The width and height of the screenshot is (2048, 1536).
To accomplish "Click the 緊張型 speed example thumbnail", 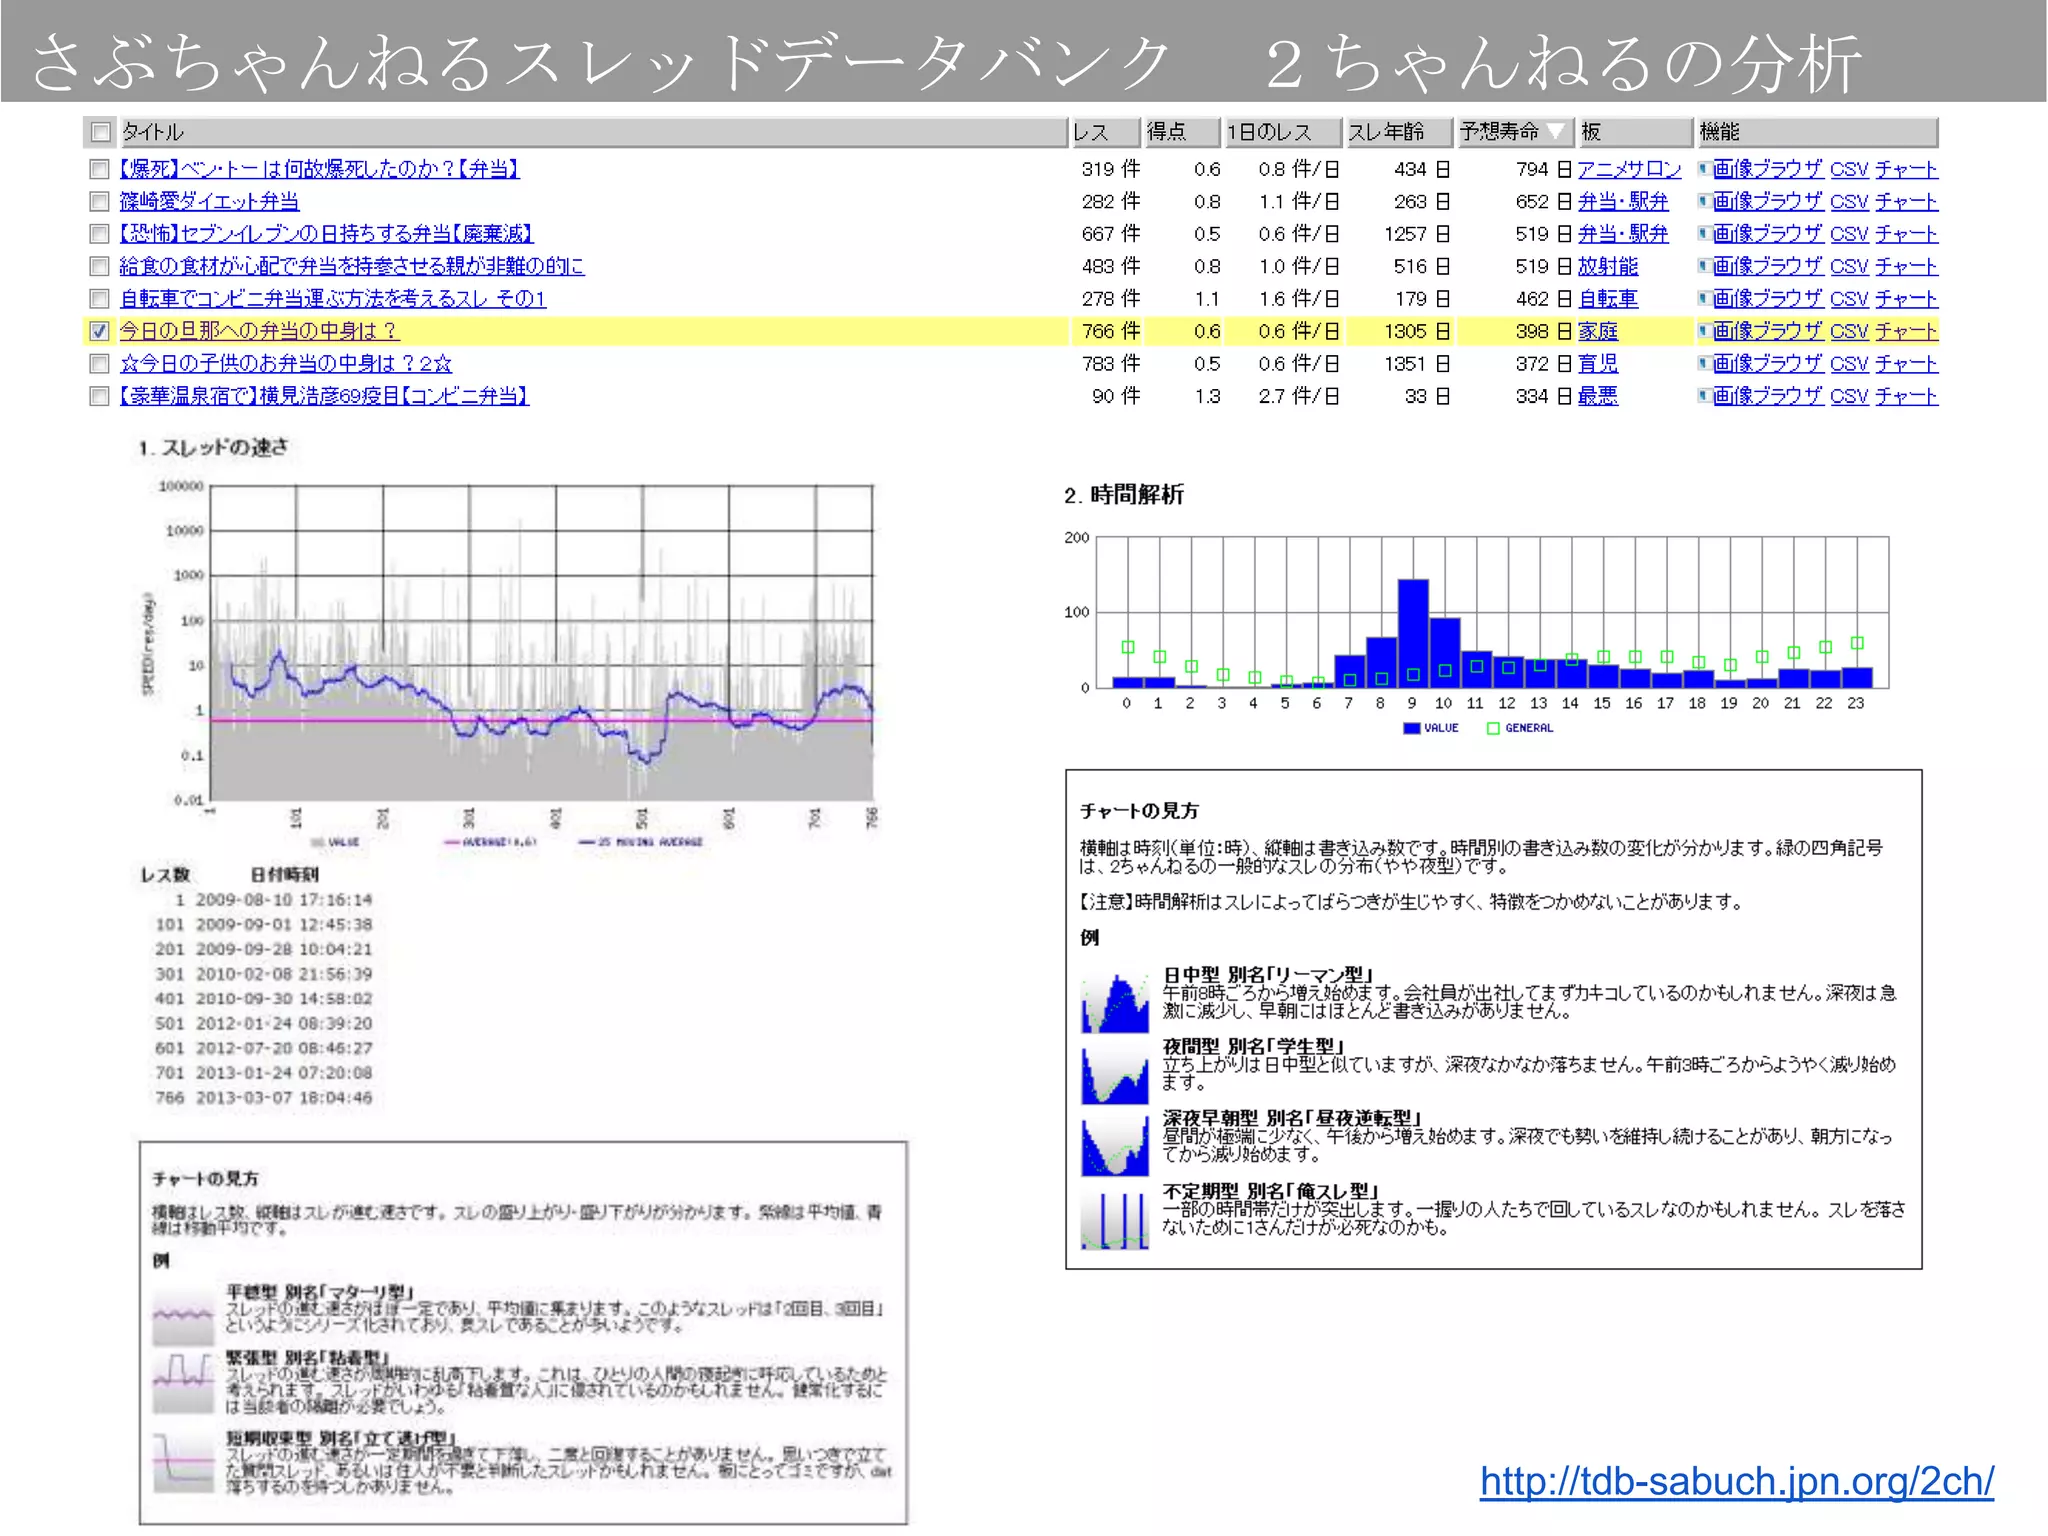I will click(x=183, y=1383).
